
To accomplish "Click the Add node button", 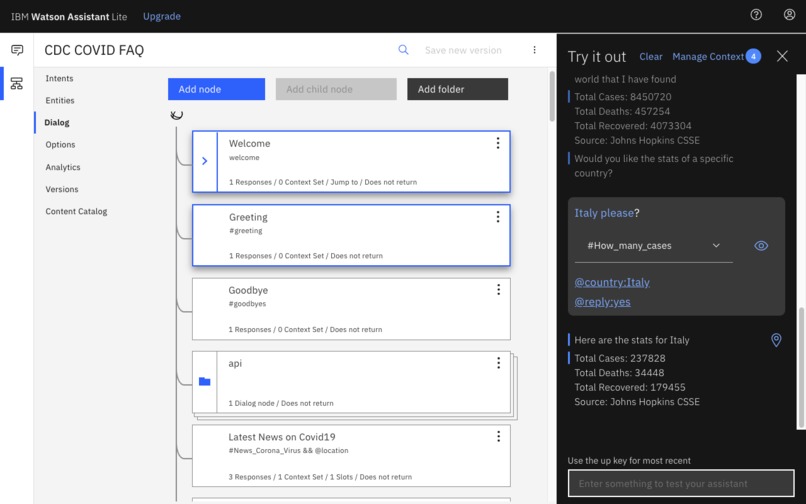I will pos(216,89).
